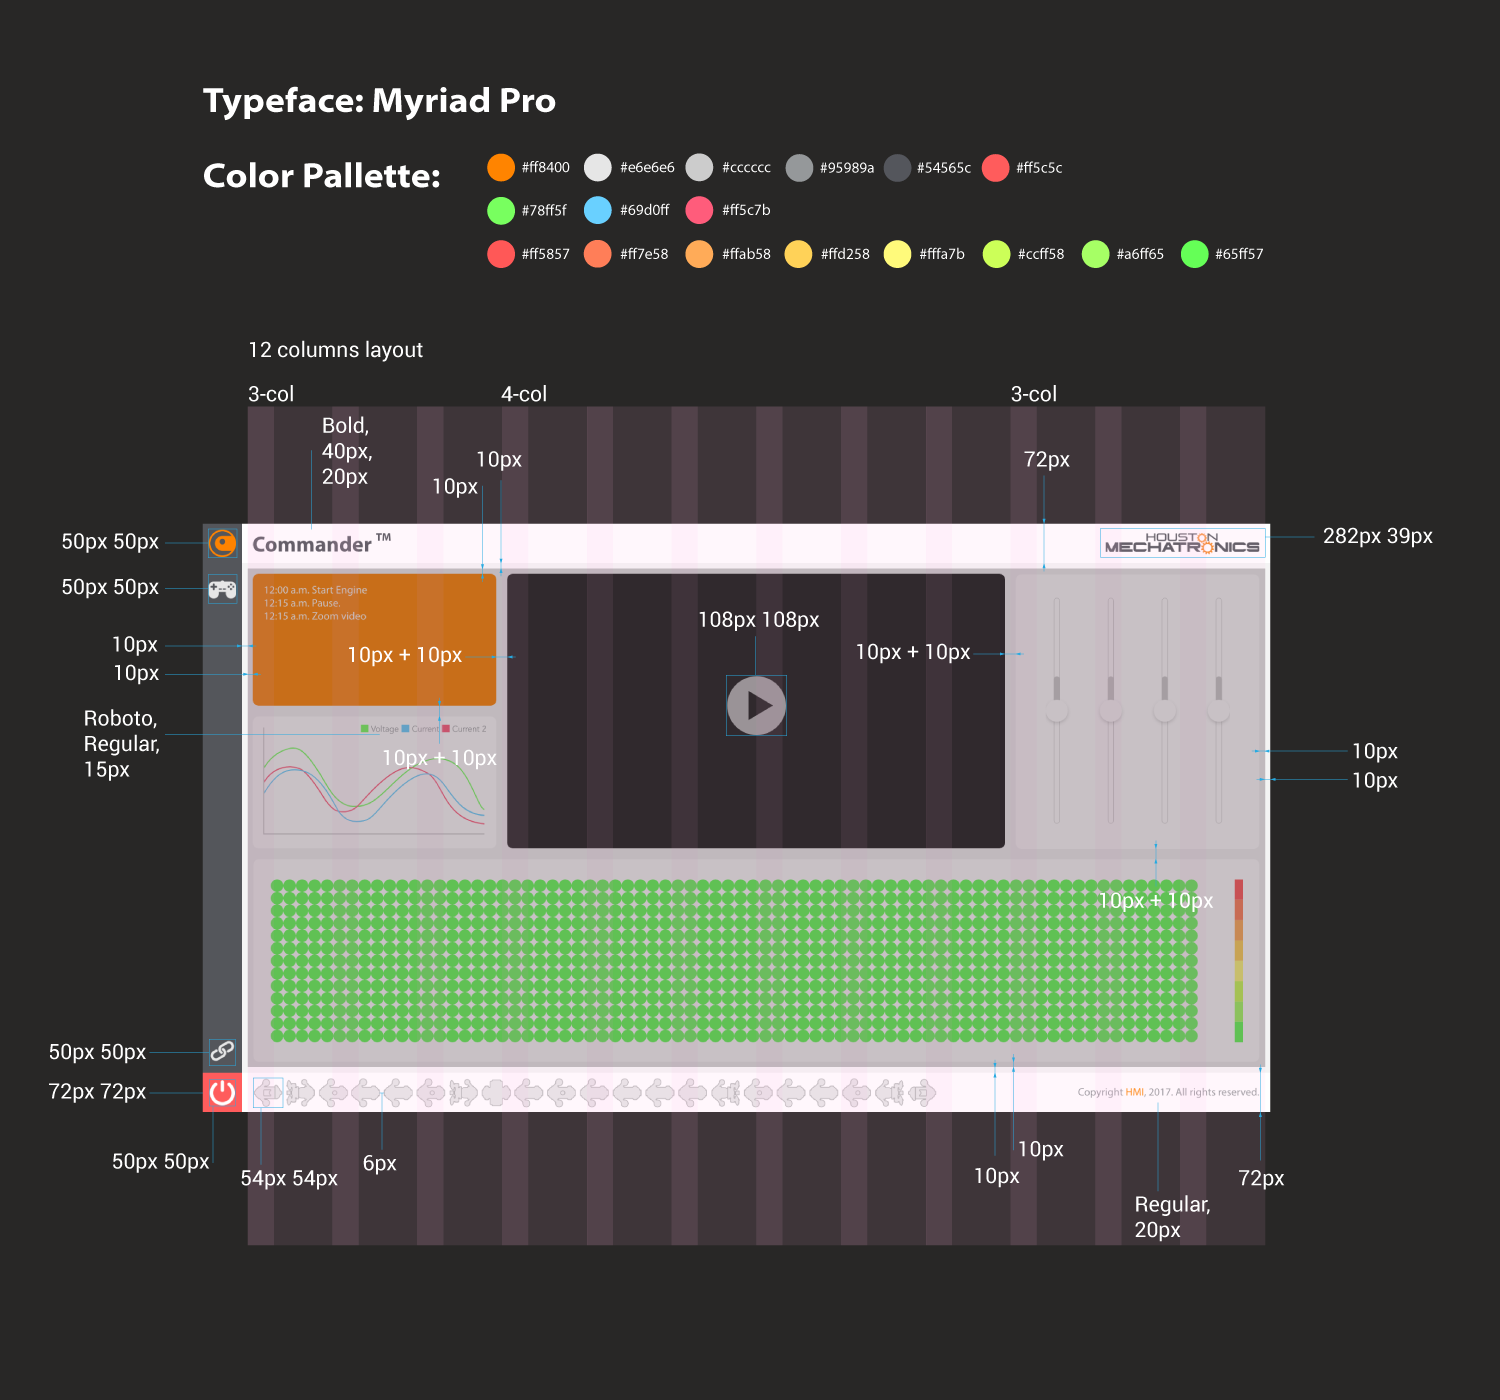Pick the #69d0ff blue swatch
This screenshot has height=1400, width=1500.
(598, 210)
